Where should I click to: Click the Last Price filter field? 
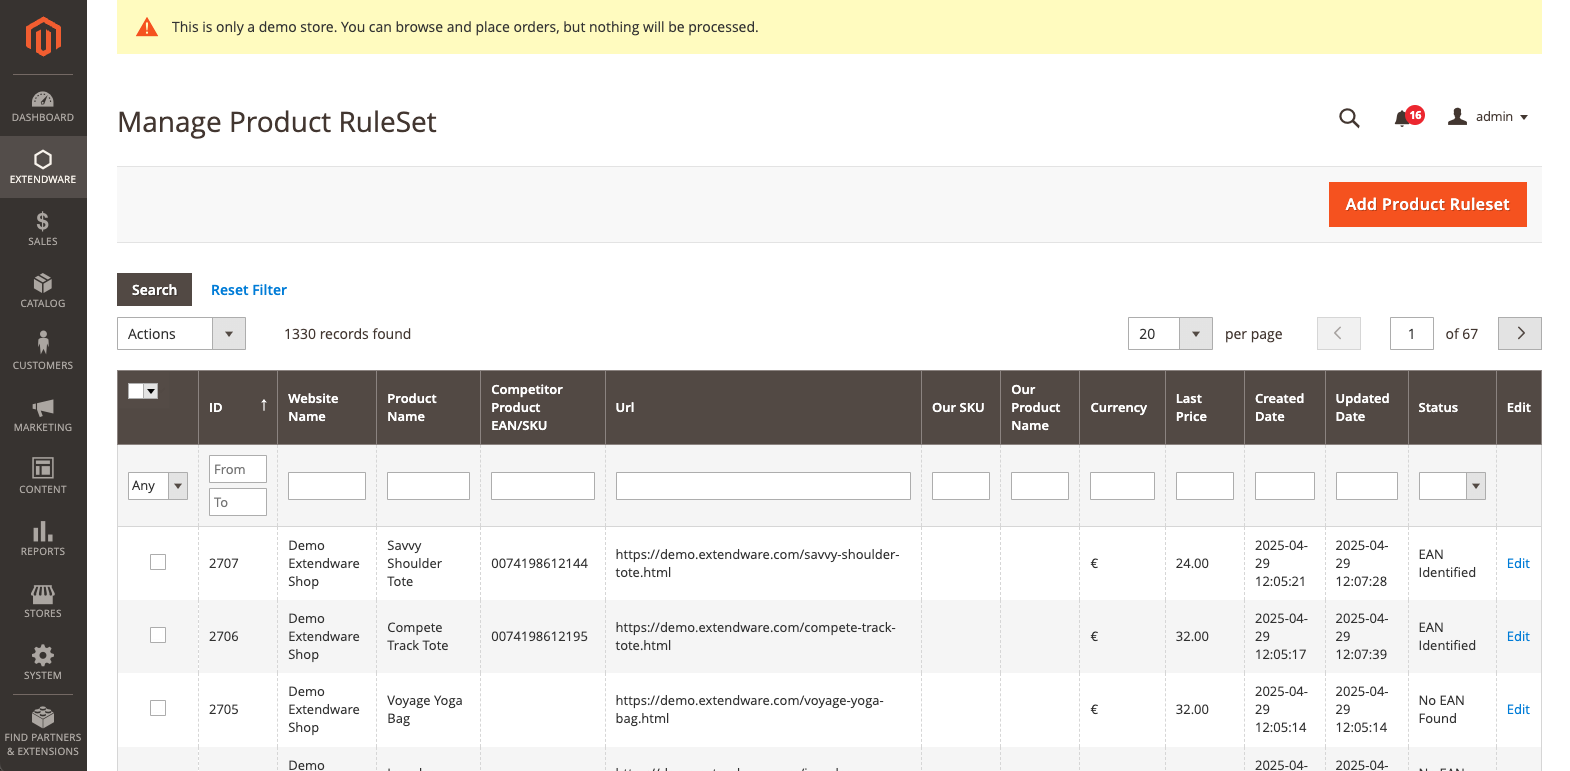point(1205,486)
